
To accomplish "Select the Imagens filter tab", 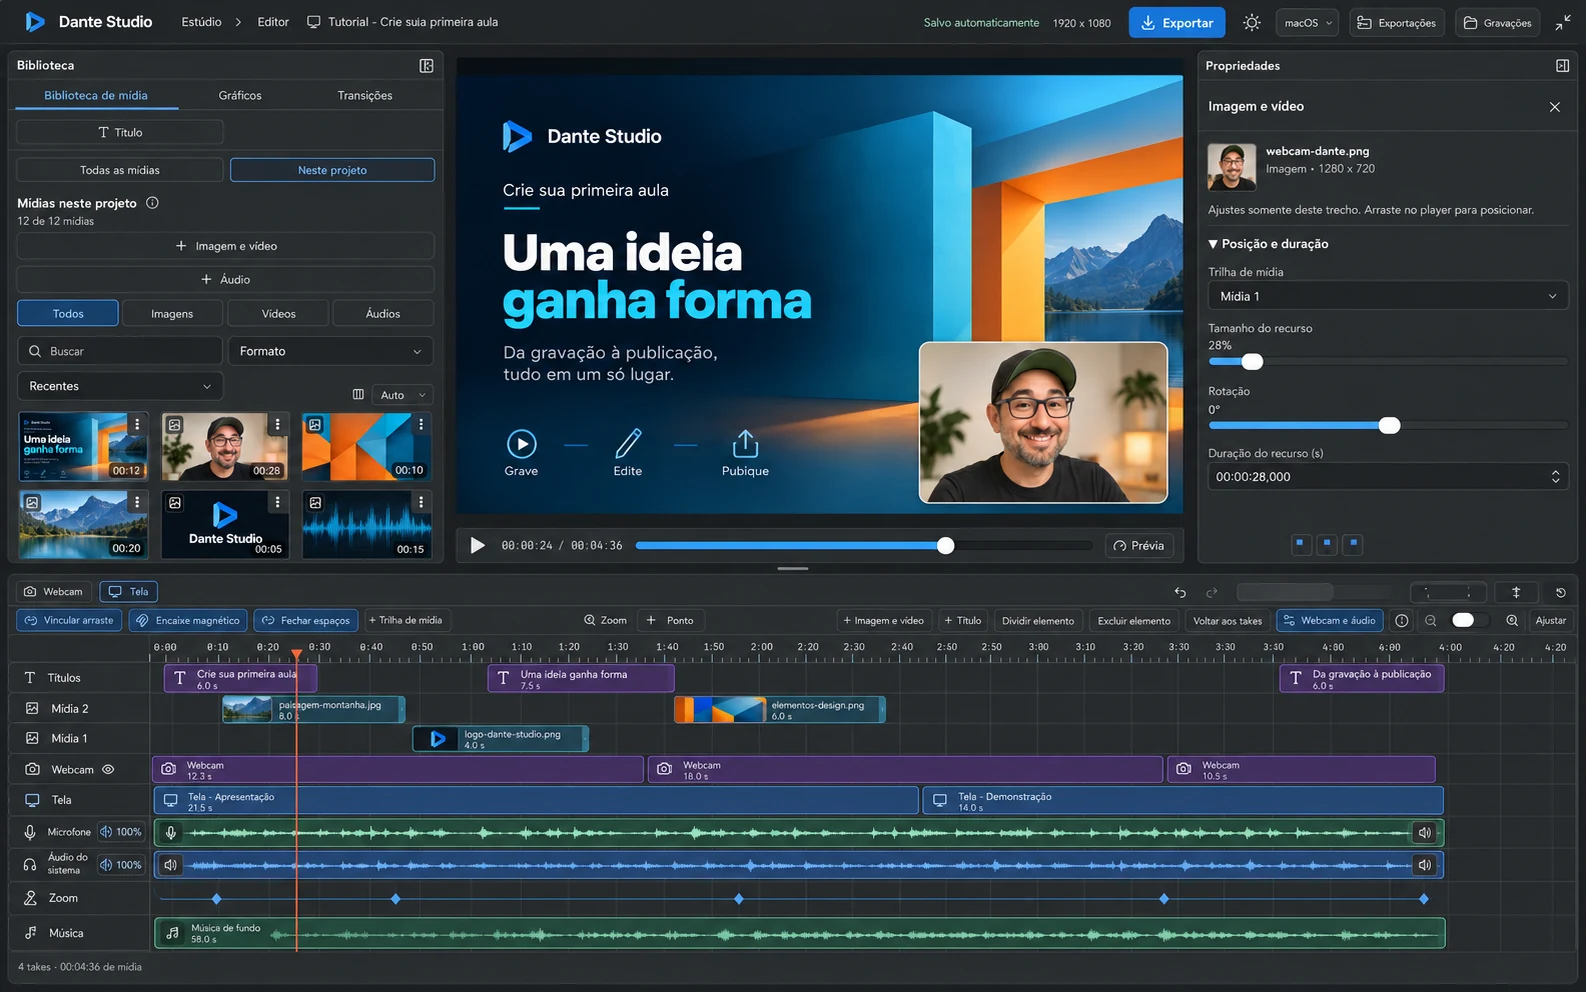I will 172,313.
